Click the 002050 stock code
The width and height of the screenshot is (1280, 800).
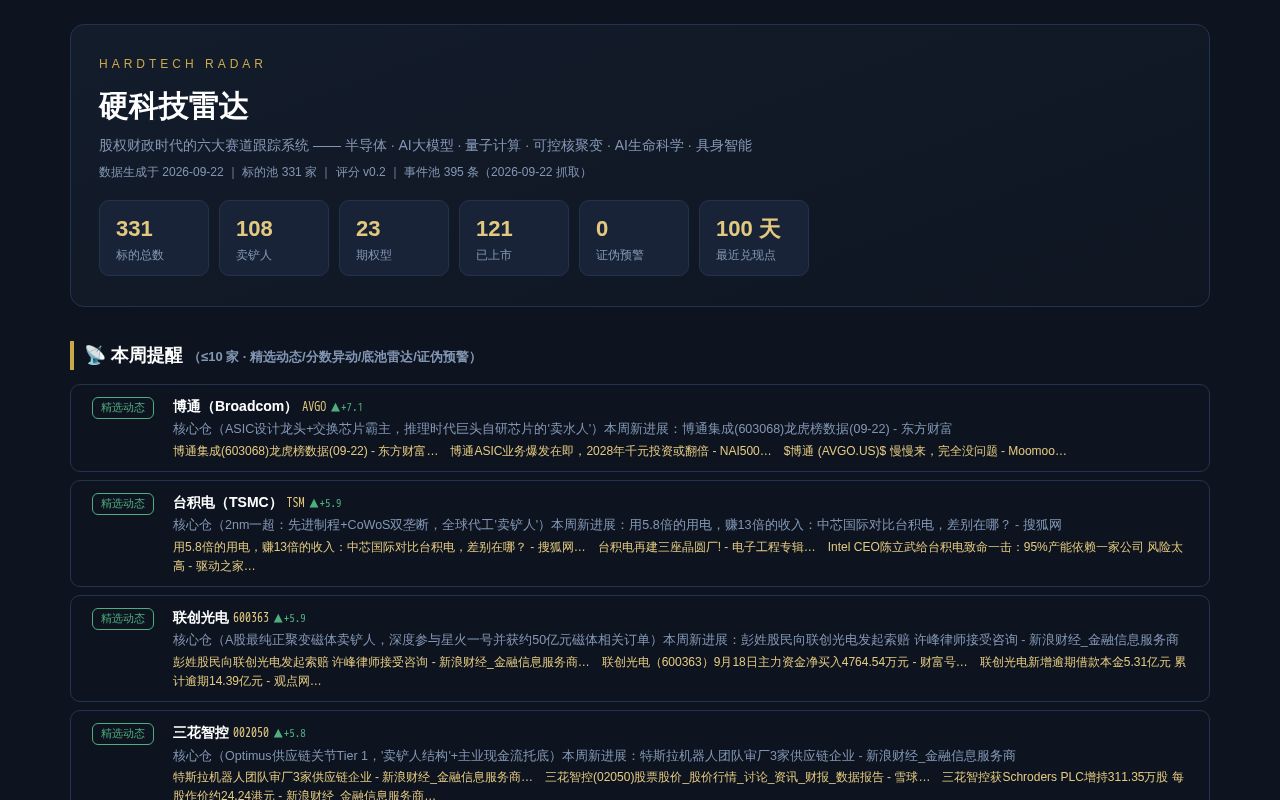[x=251, y=734]
